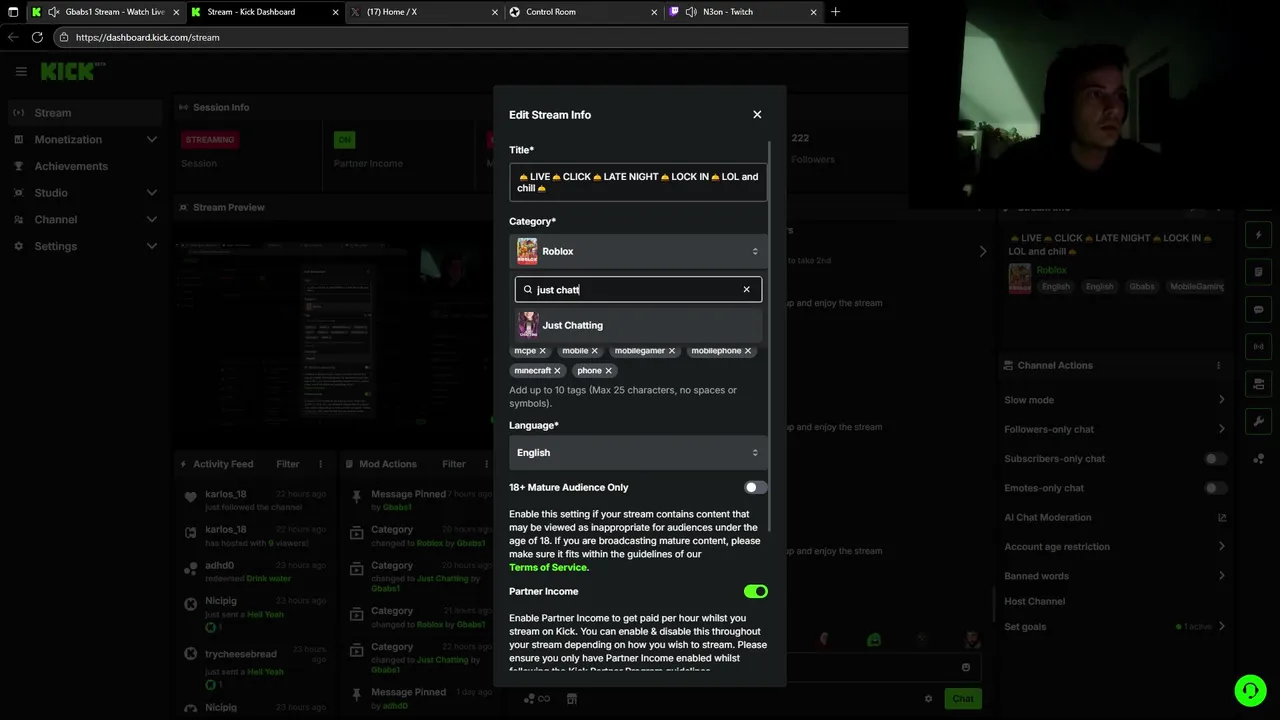Open Followers-only chat settings
The height and width of the screenshot is (720, 1280).
[x=1115, y=429]
